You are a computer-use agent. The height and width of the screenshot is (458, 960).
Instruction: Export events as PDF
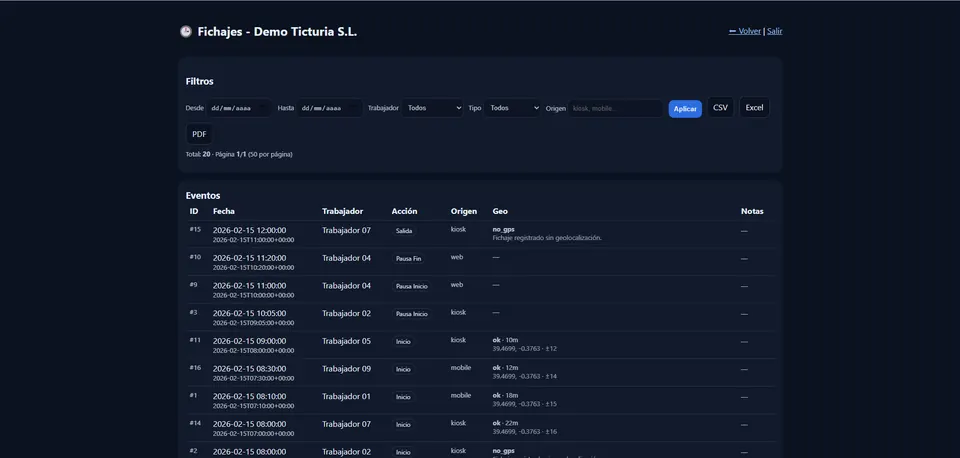[x=199, y=134]
